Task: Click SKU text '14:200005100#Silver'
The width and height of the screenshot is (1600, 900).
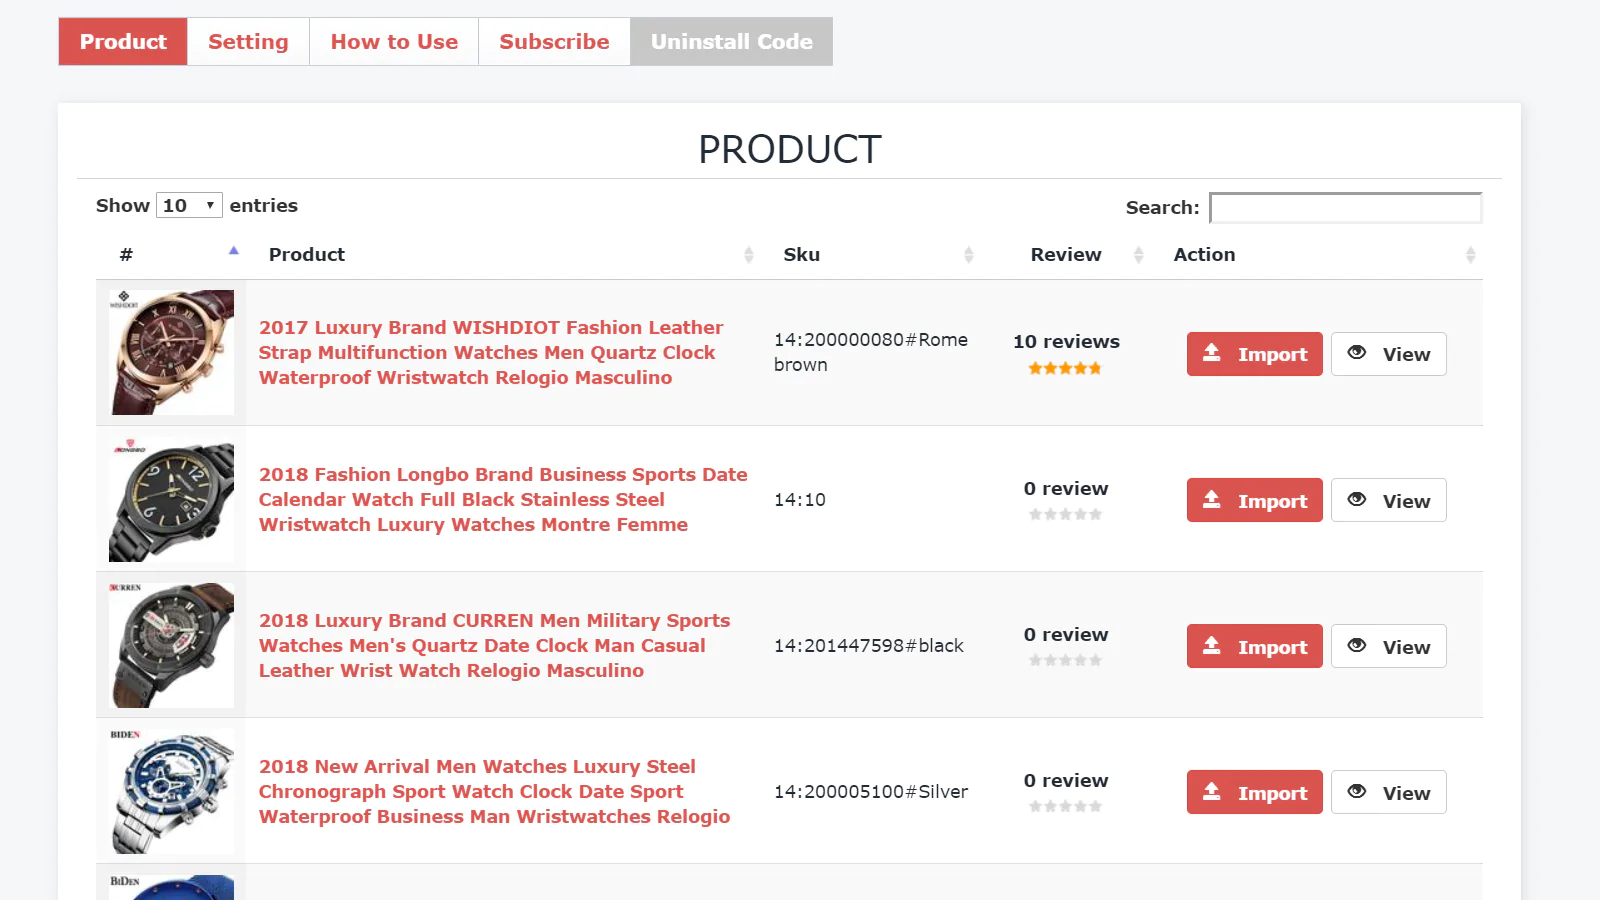Action: (x=871, y=791)
